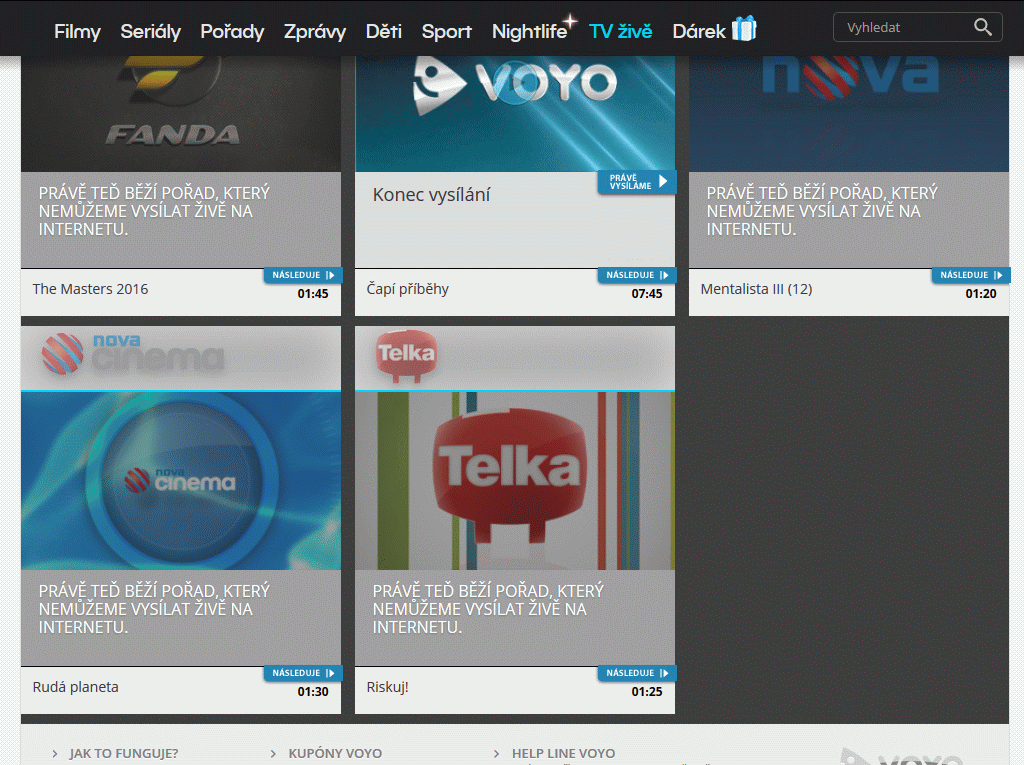
Task: Open Nova channel thumbnail
Action: point(849,114)
